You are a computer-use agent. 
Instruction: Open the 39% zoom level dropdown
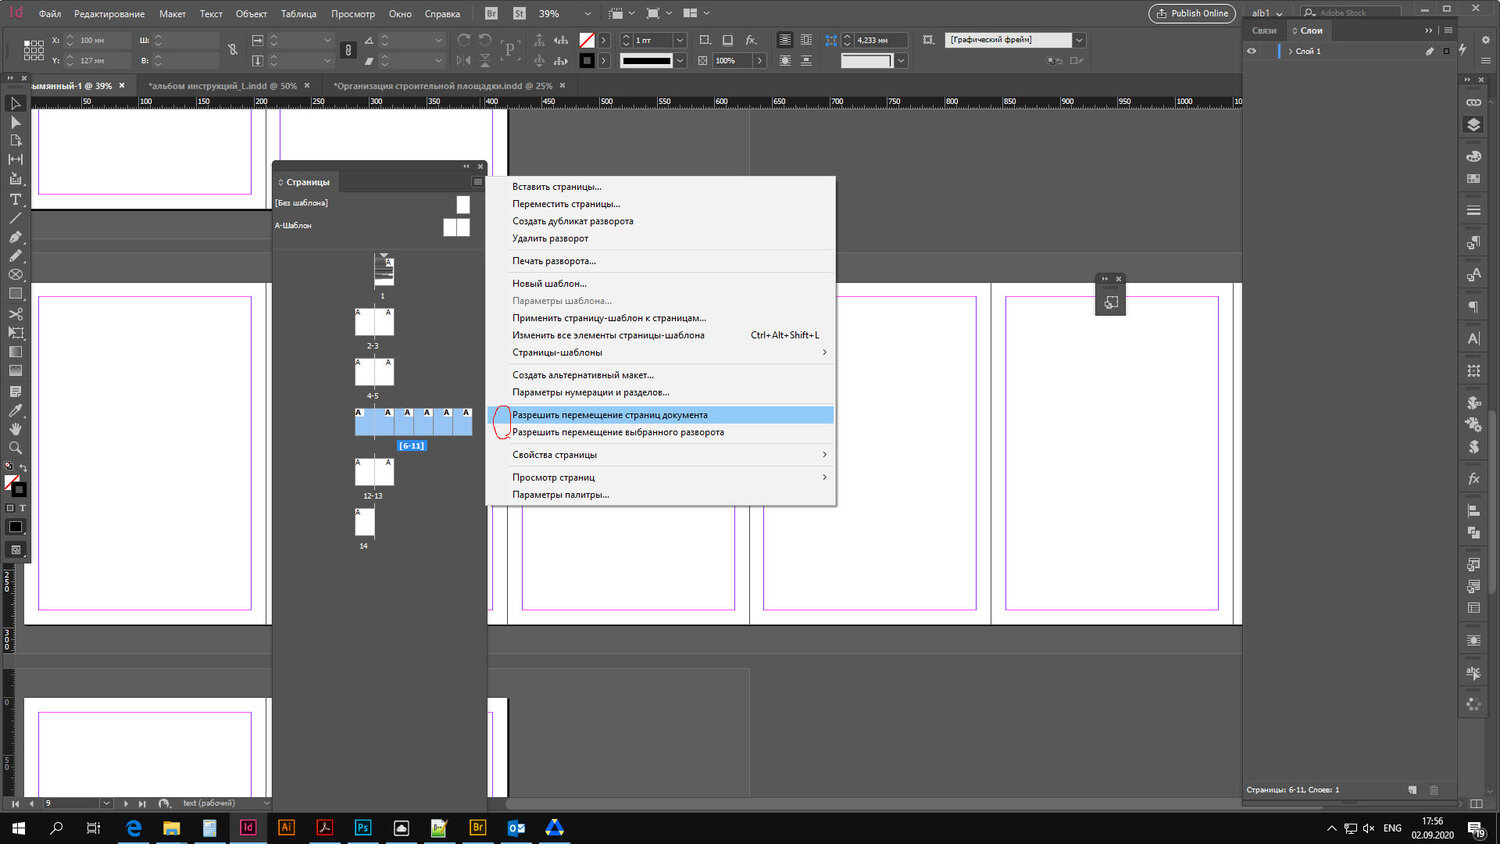pos(587,14)
